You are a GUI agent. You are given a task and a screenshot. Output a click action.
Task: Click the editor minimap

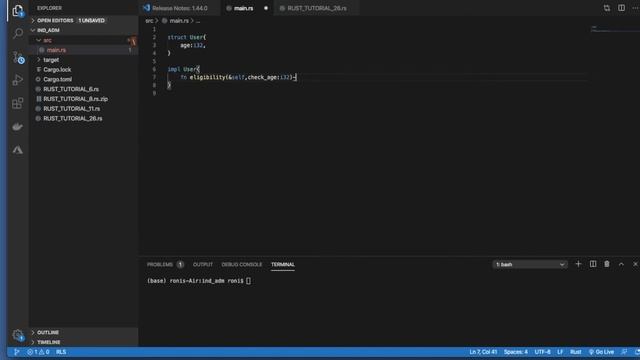point(615,29)
